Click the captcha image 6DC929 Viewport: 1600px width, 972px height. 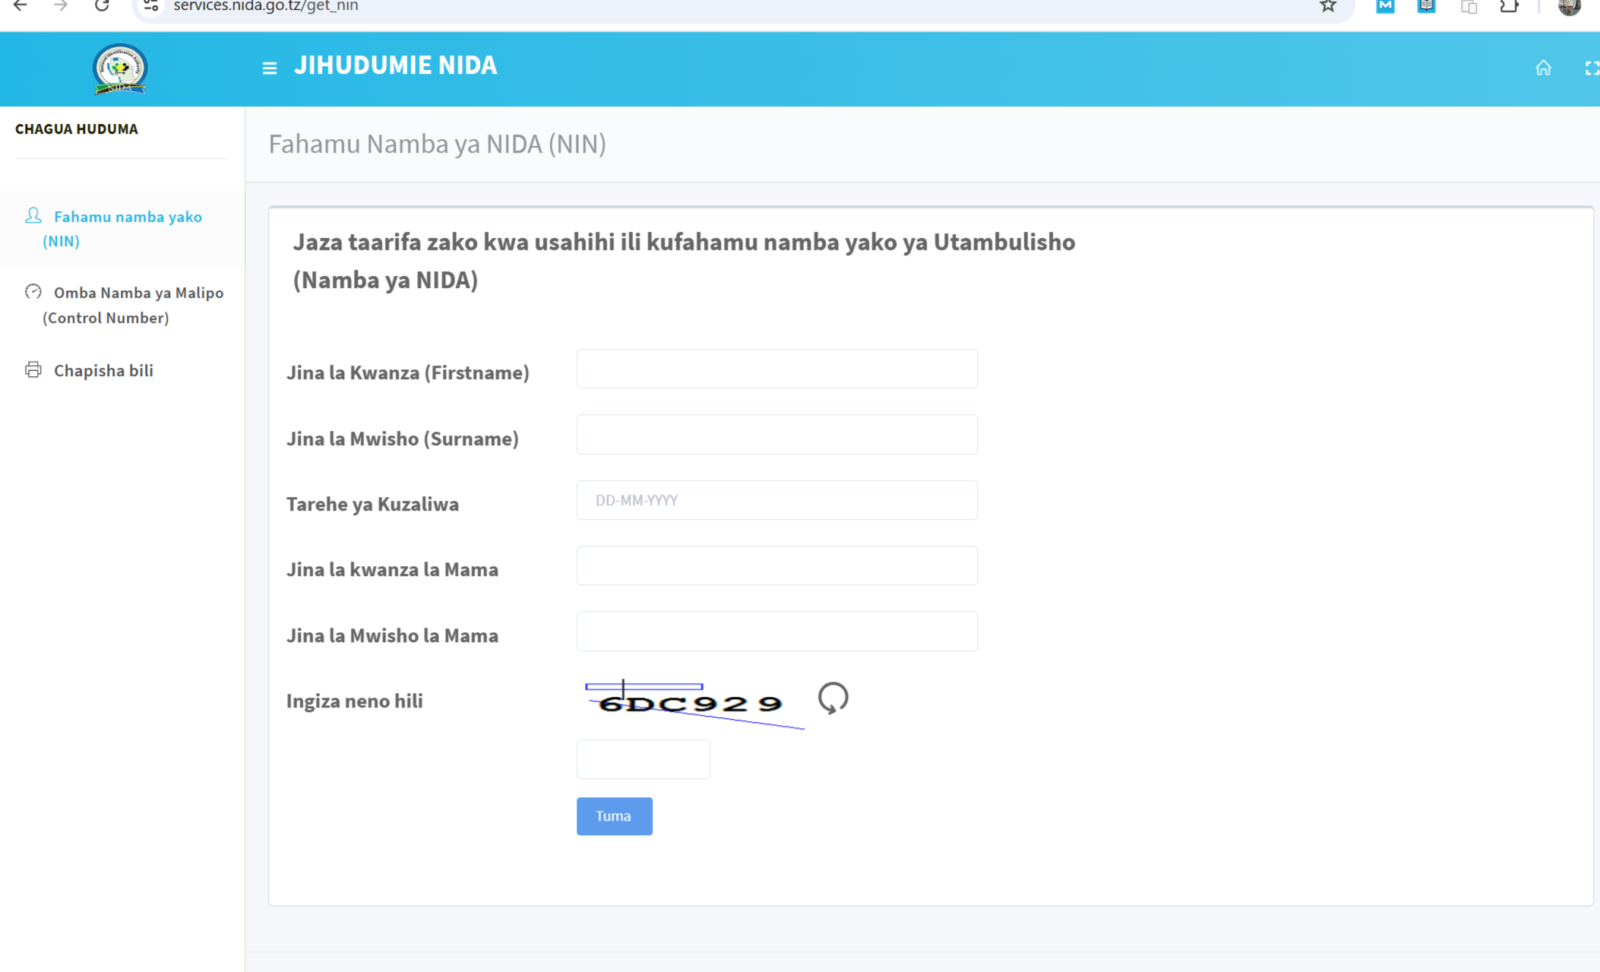point(693,703)
